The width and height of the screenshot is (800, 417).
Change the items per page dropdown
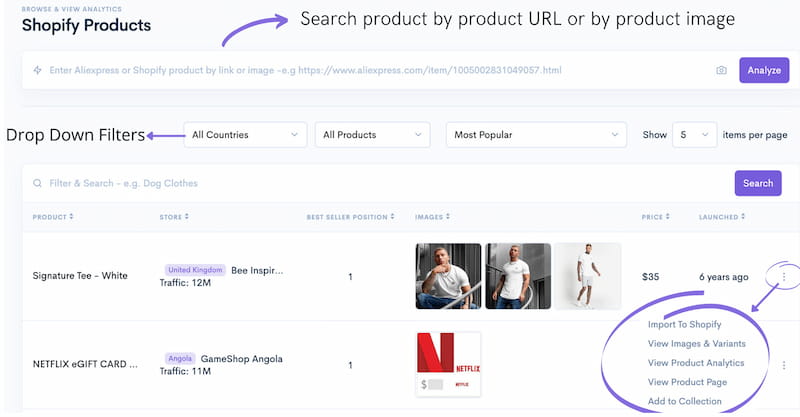pyautogui.click(x=694, y=135)
